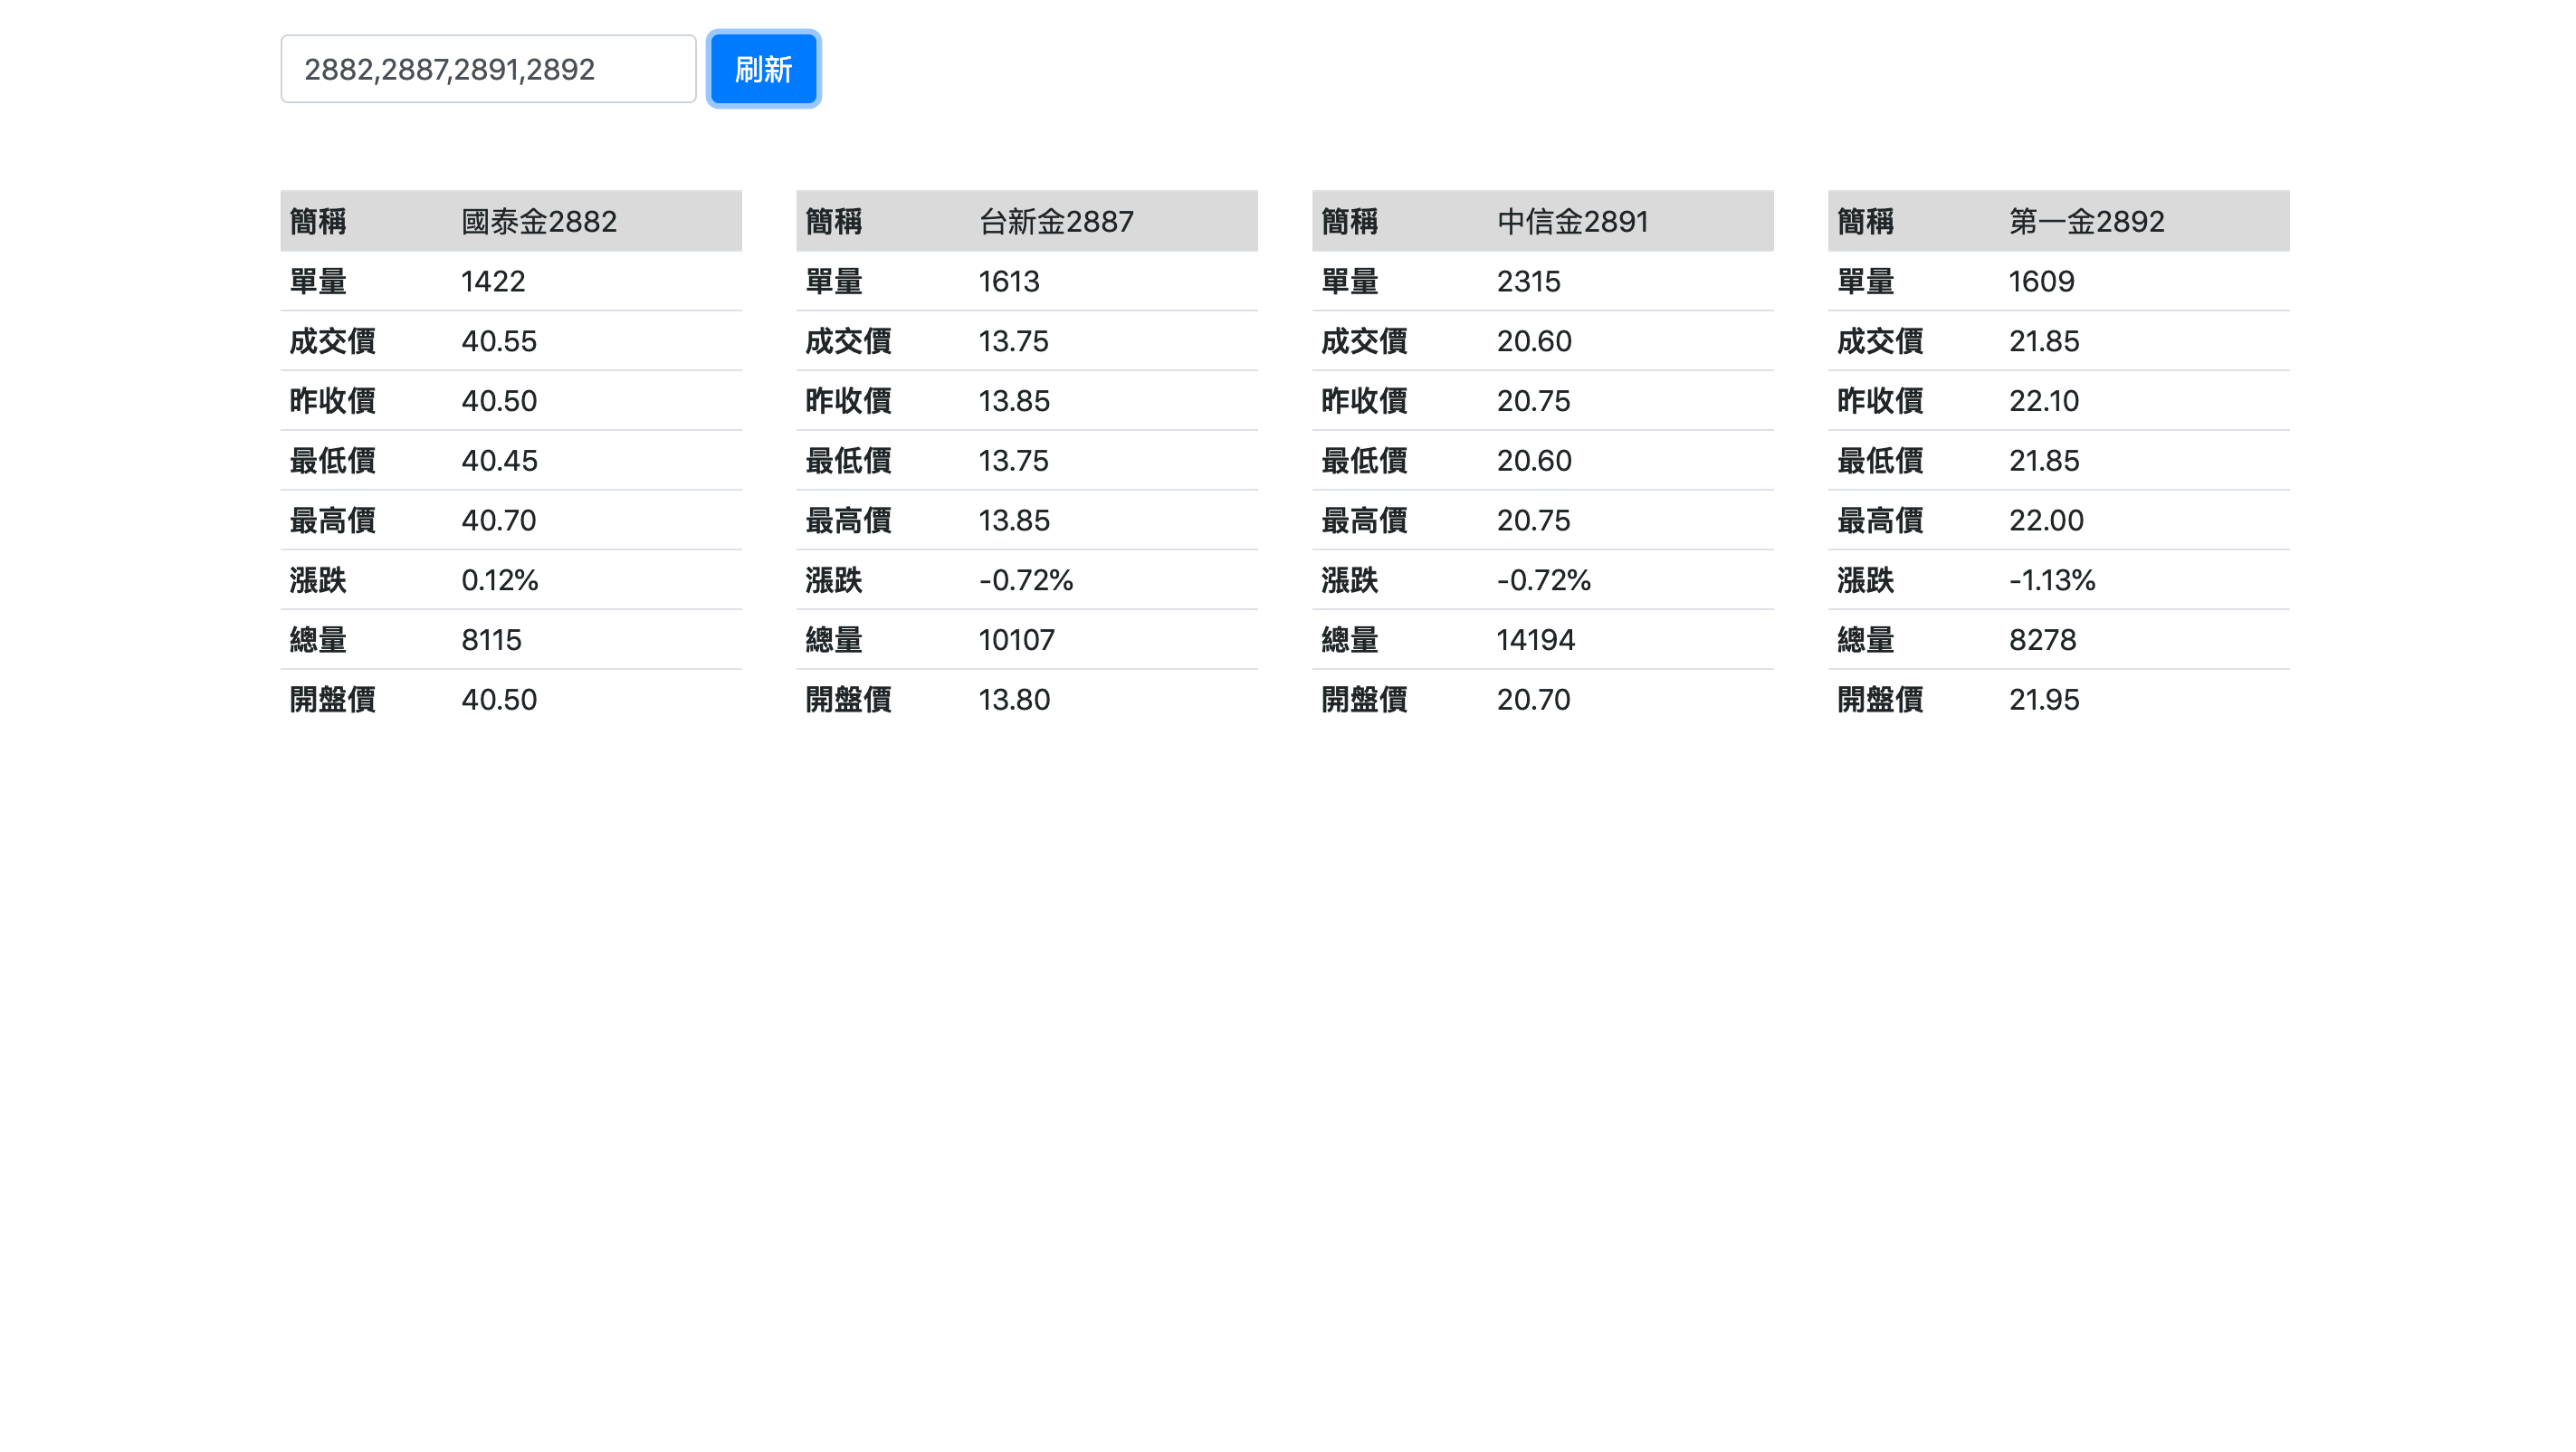
Task: Click 中信金 單量 value 2315
Action: tap(1528, 281)
